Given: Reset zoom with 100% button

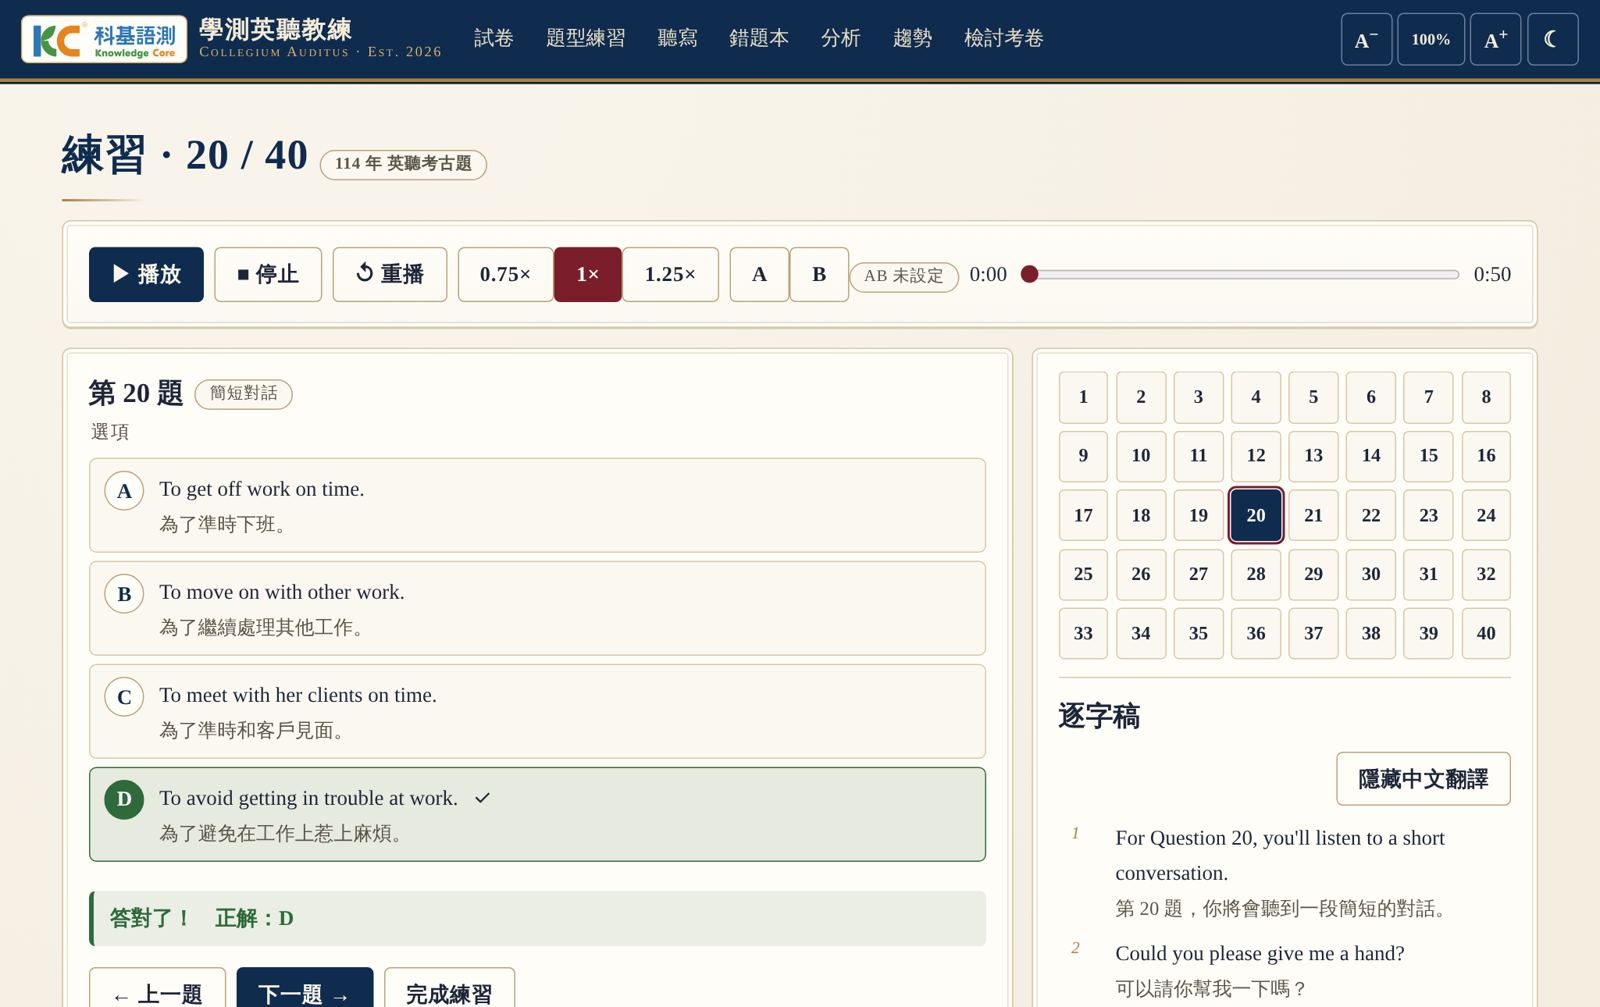Looking at the screenshot, I should click(x=1431, y=39).
